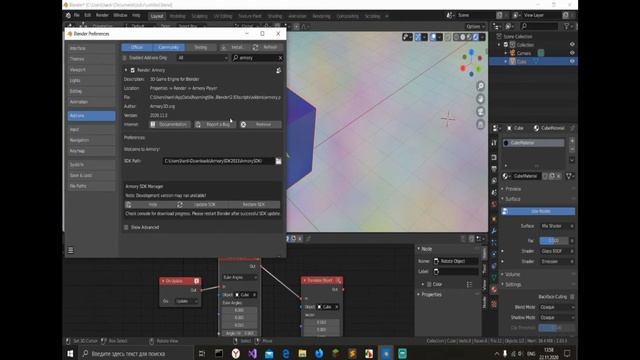Open the Render menu in Blender
This screenshot has height=360, width=640.
(102, 16)
